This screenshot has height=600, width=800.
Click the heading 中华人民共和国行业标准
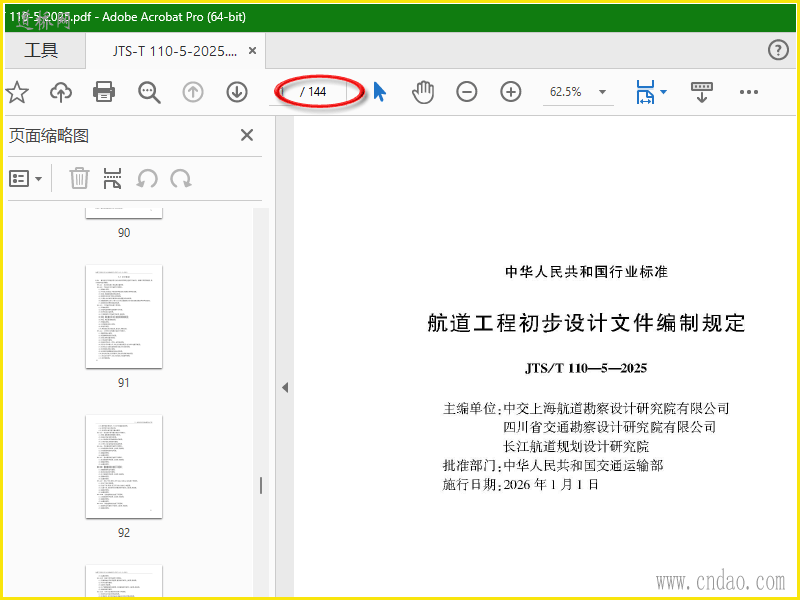point(586,272)
